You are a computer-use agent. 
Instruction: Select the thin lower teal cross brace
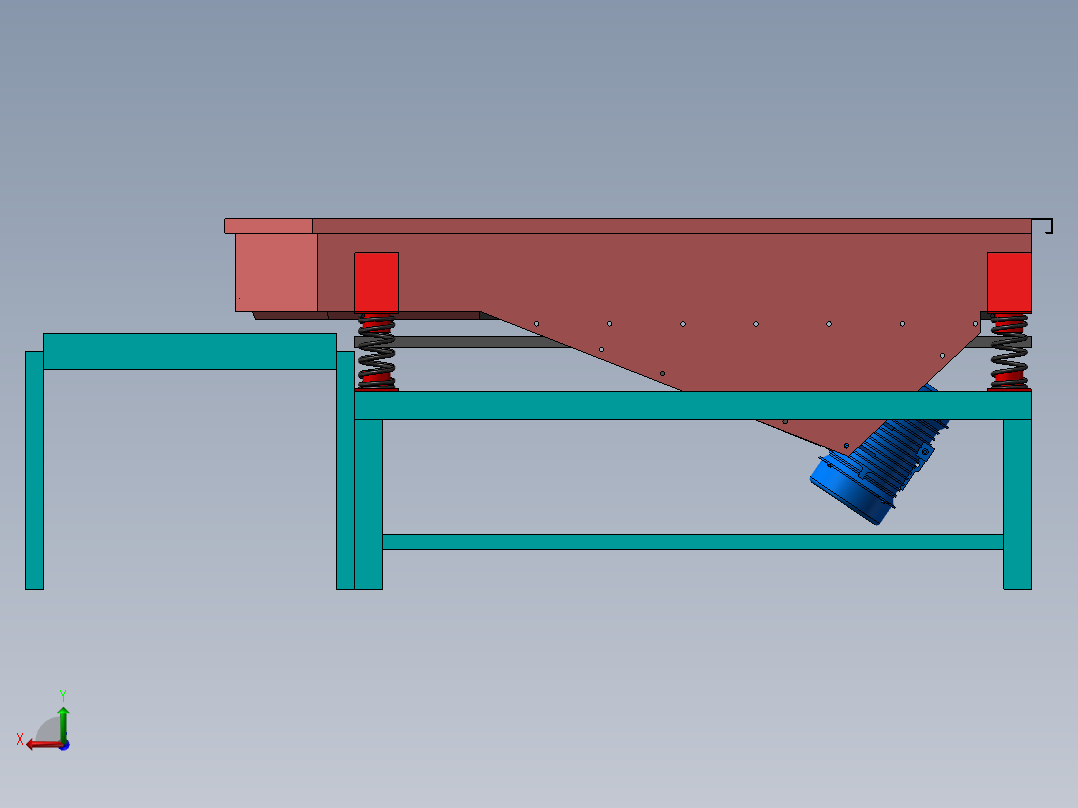[x=692, y=542]
